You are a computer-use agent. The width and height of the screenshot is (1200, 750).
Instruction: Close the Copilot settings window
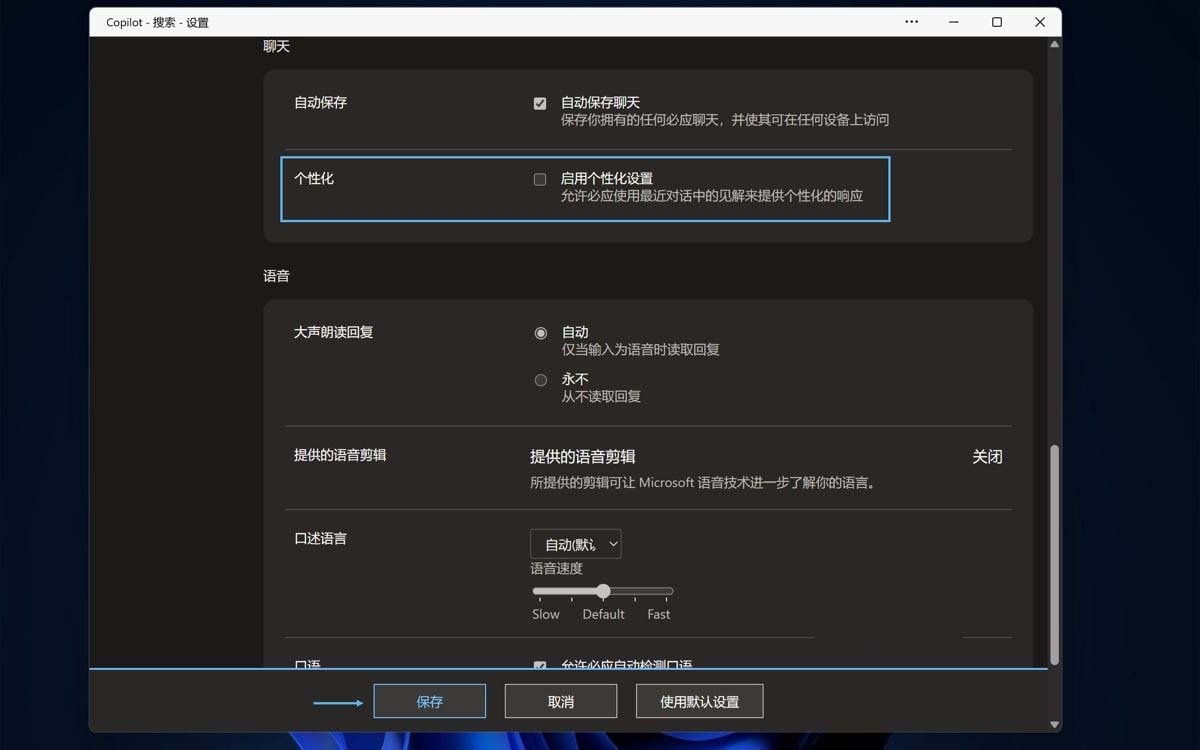click(1040, 22)
